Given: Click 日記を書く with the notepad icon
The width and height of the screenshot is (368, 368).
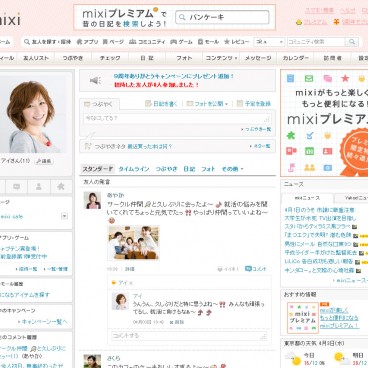Looking at the screenshot, I should pyautogui.click(x=161, y=104).
